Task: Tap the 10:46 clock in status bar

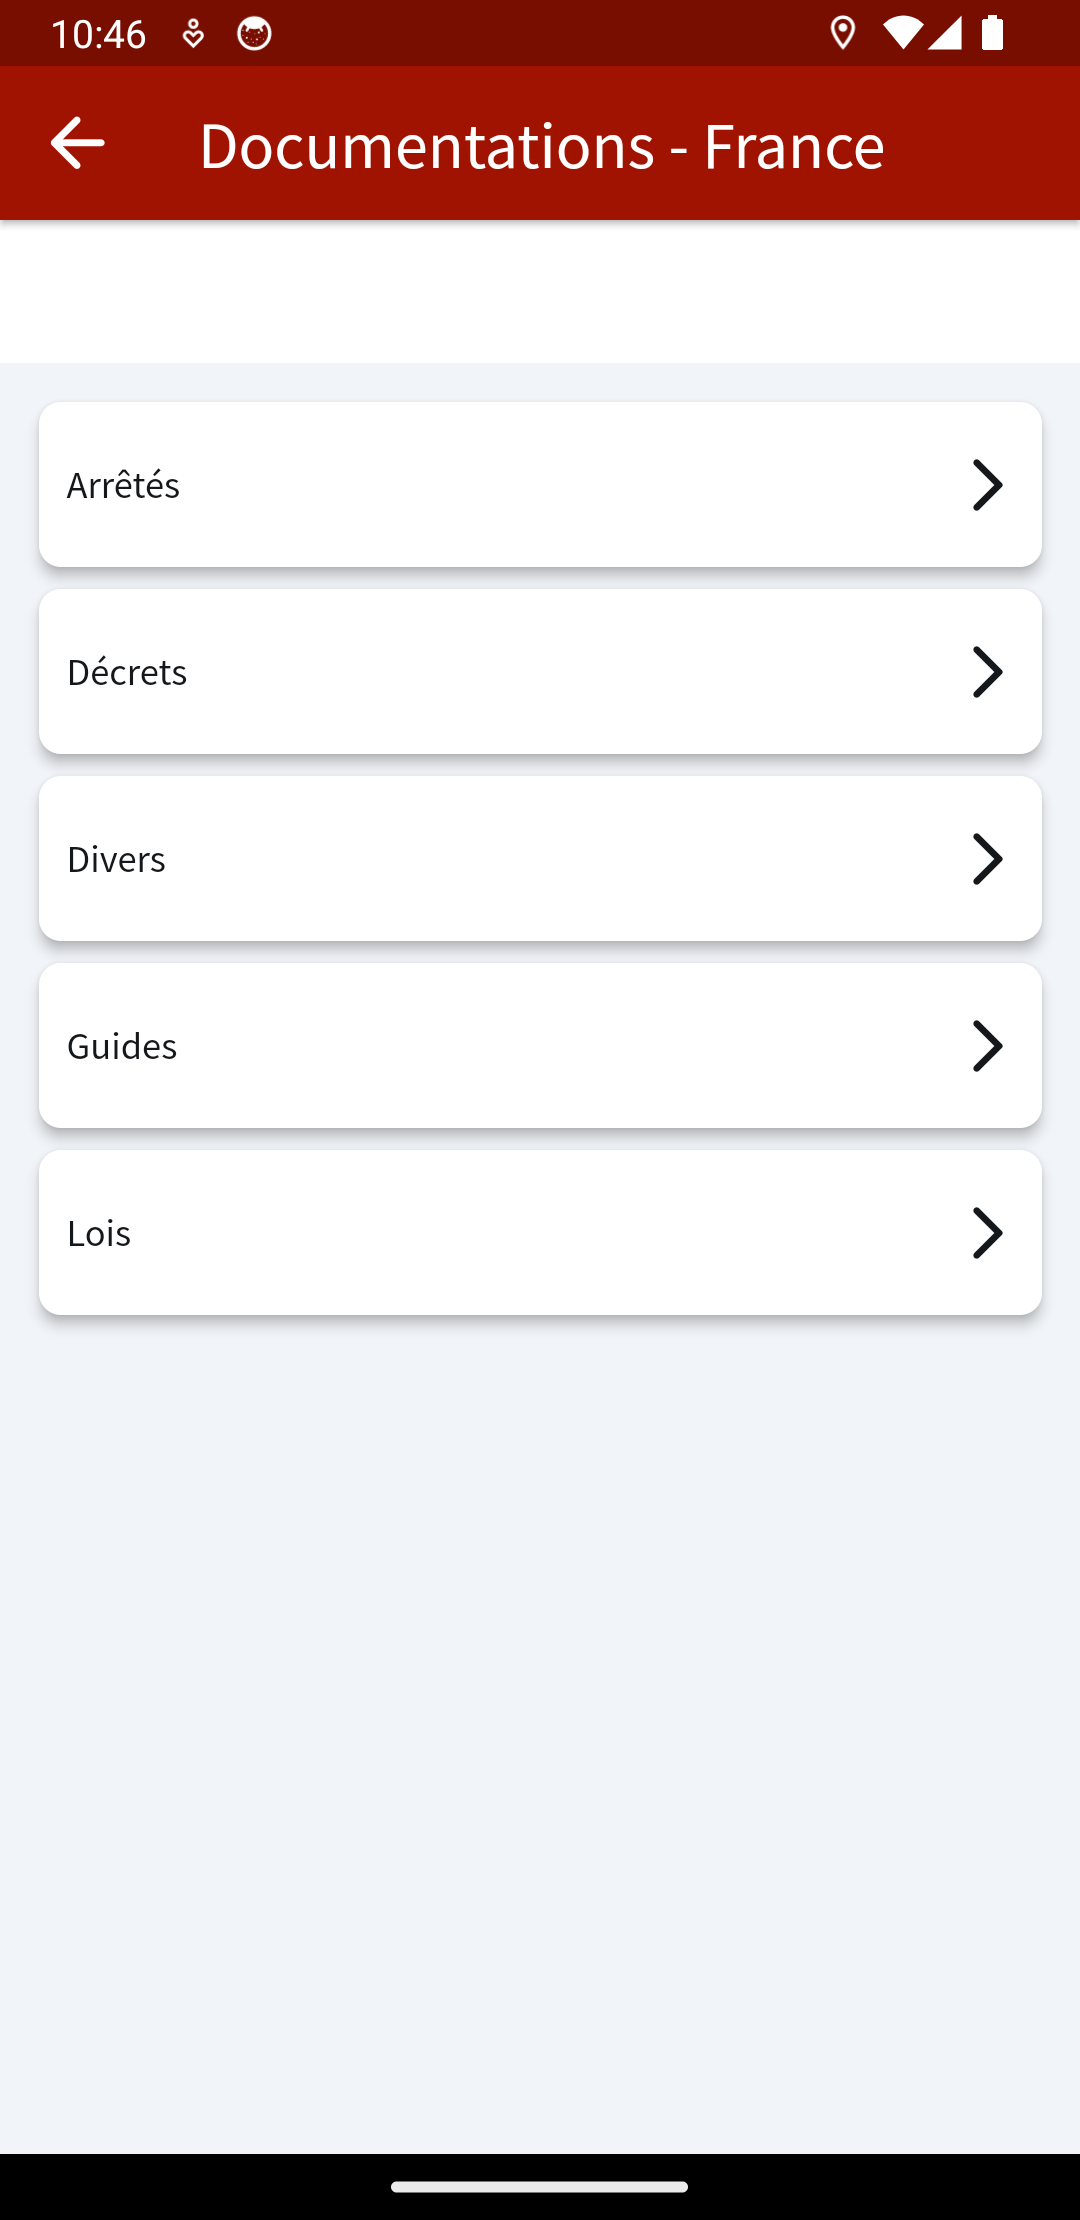Action: tap(98, 34)
